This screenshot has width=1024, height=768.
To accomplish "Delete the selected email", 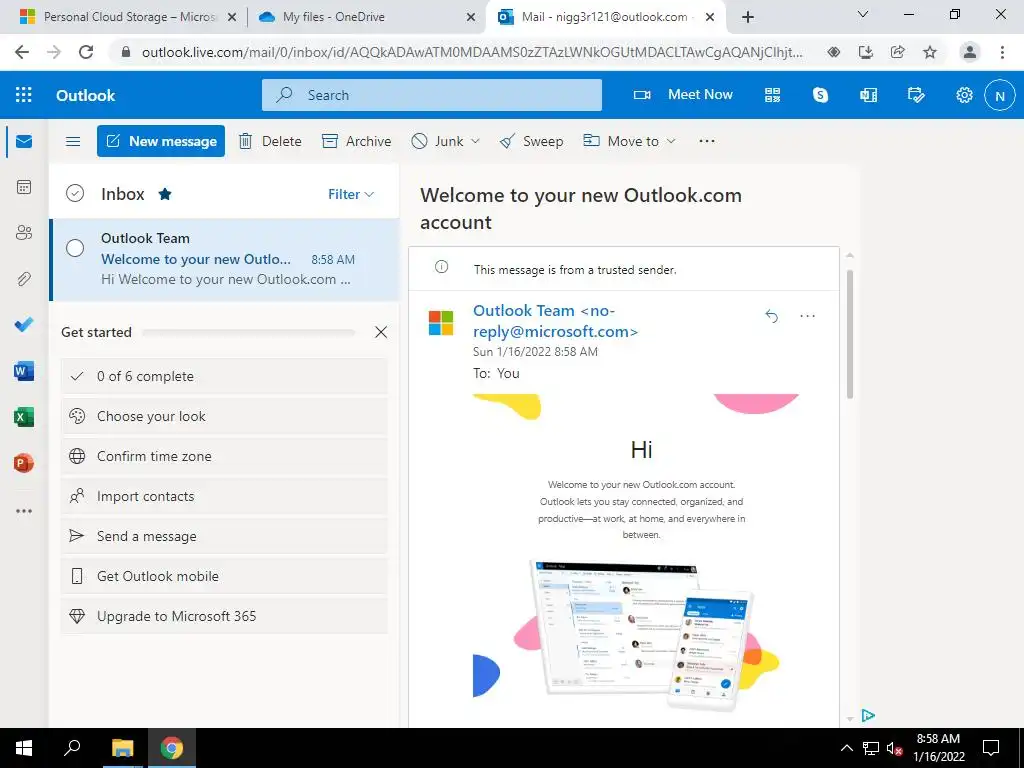I will pos(270,141).
